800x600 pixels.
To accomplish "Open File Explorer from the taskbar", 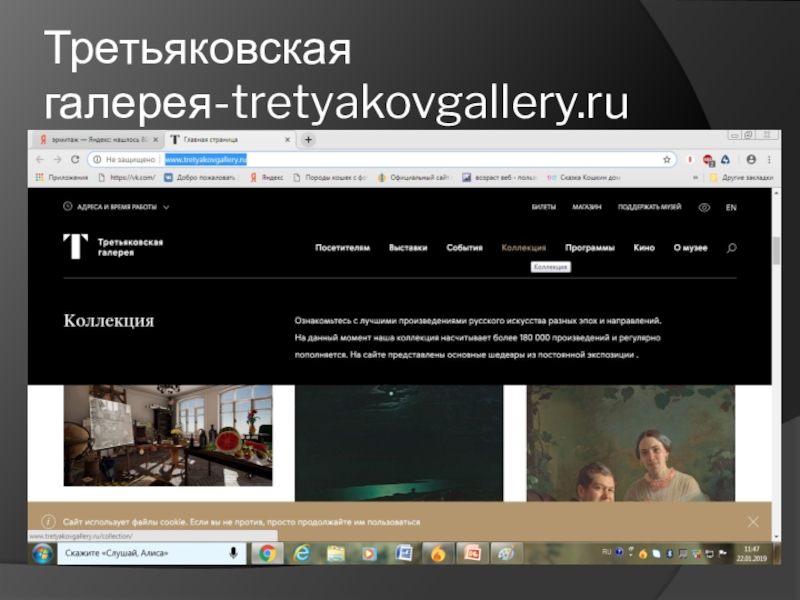I will click(x=336, y=554).
